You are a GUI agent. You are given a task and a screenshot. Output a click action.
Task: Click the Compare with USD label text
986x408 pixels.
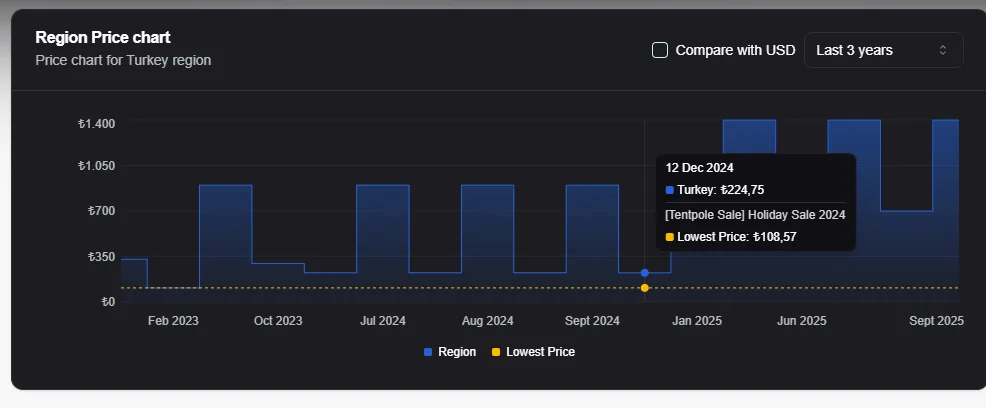pos(735,50)
